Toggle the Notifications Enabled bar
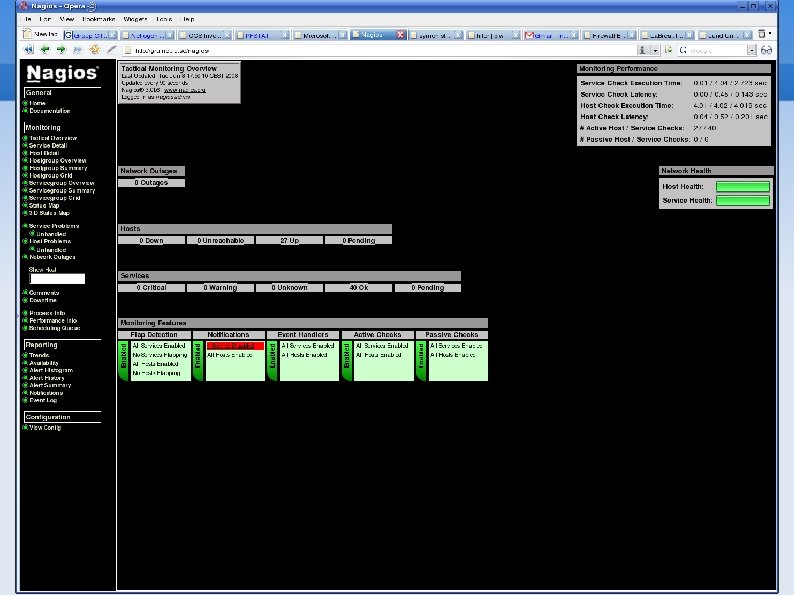Screen dimensions: 794x595 coord(198,361)
